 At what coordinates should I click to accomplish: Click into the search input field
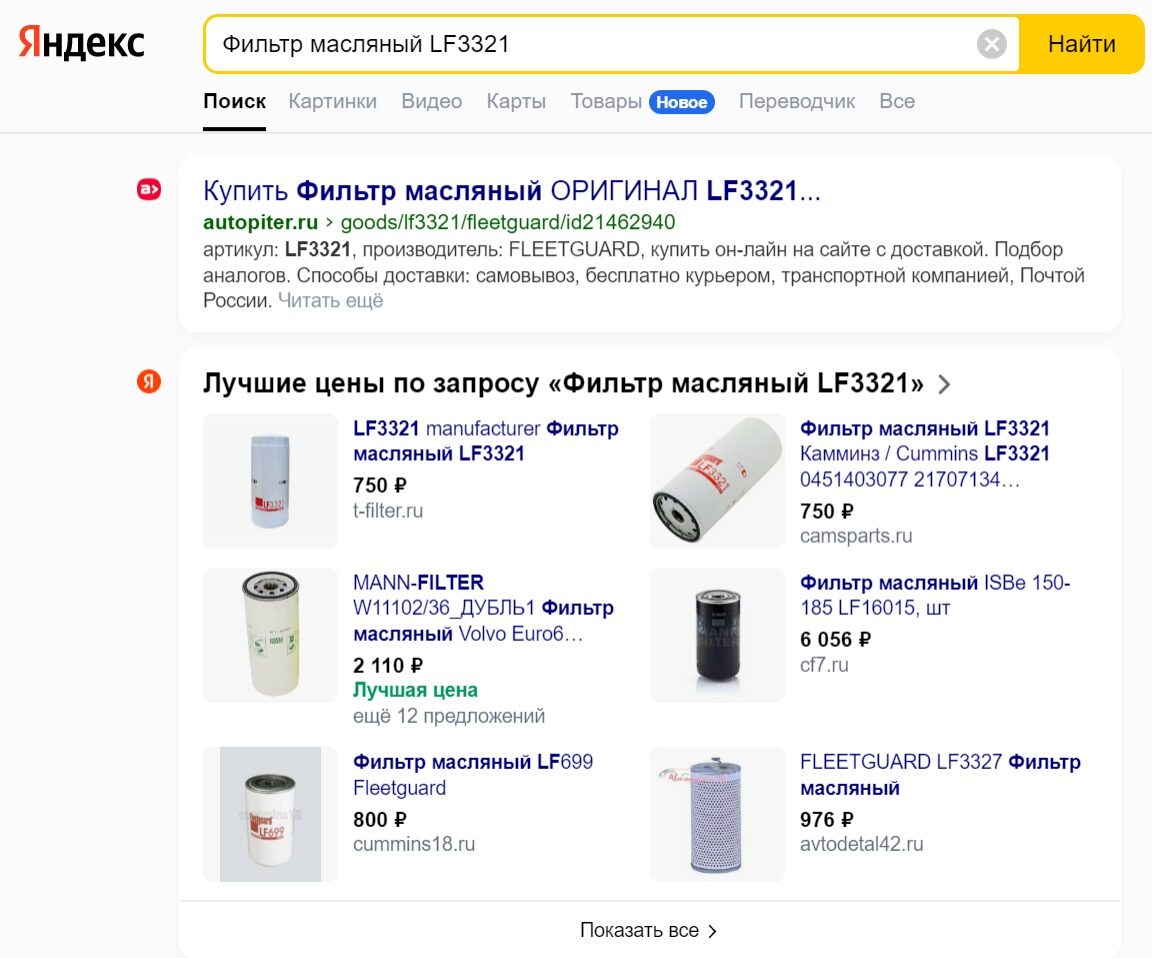(590, 44)
